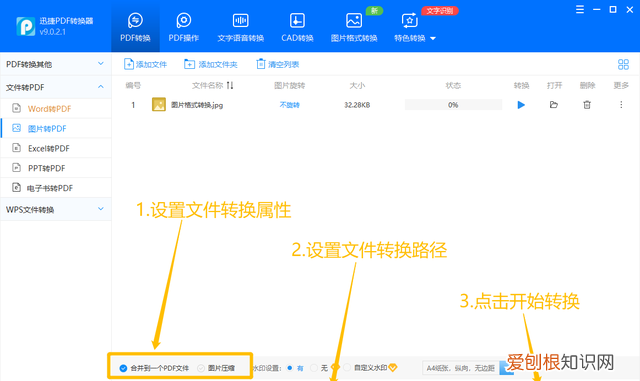The width and height of the screenshot is (640, 381).
Task: Open 图片格式转换 tab
Action: click(353, 27)
